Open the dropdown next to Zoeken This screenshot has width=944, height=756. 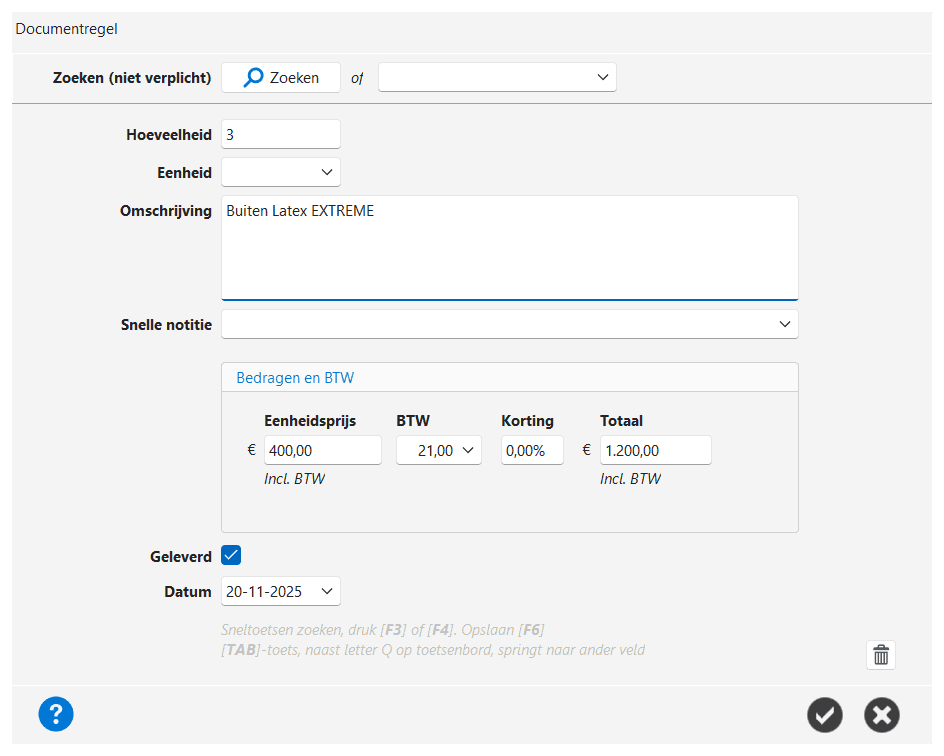pyautogui.click(x=497, y=78)
